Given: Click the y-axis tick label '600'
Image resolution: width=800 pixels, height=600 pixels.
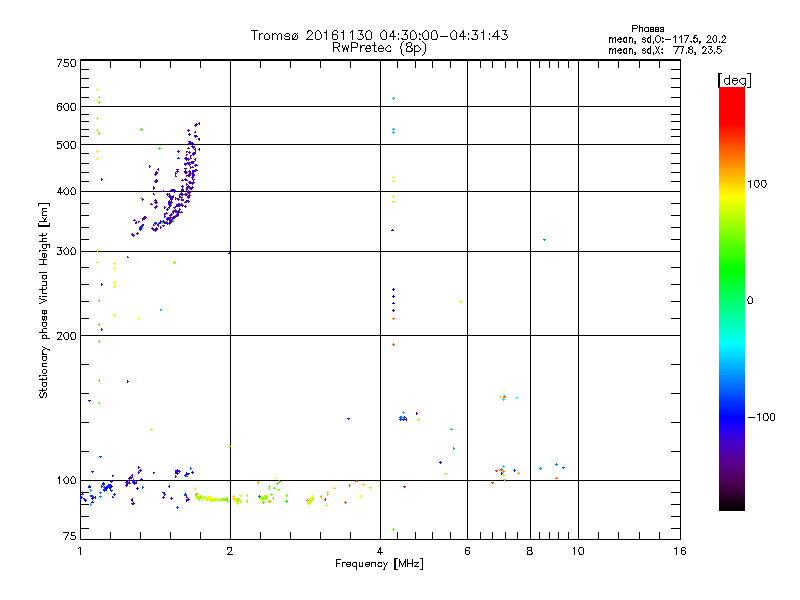Looking at the screenshot, I should [66, 107].
